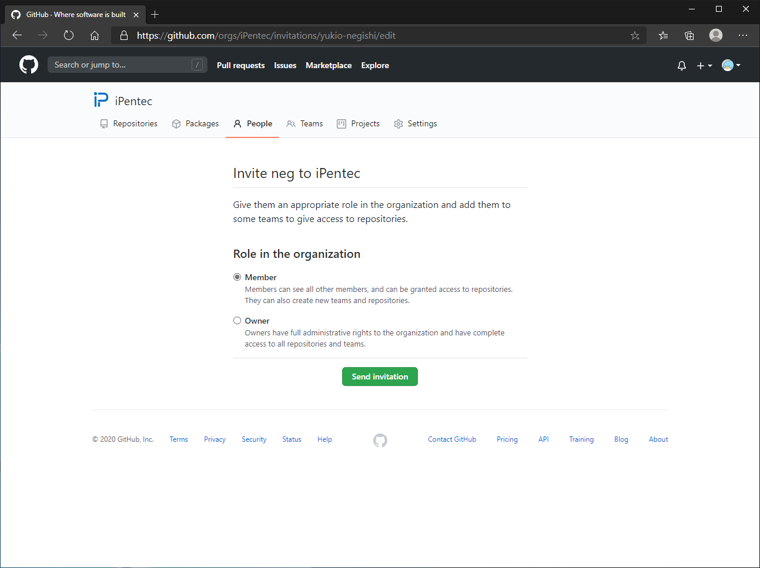The image size is (760, 568).
Task: Click the Invite neg to iPentec heading
Action: [x=297, y=173]
